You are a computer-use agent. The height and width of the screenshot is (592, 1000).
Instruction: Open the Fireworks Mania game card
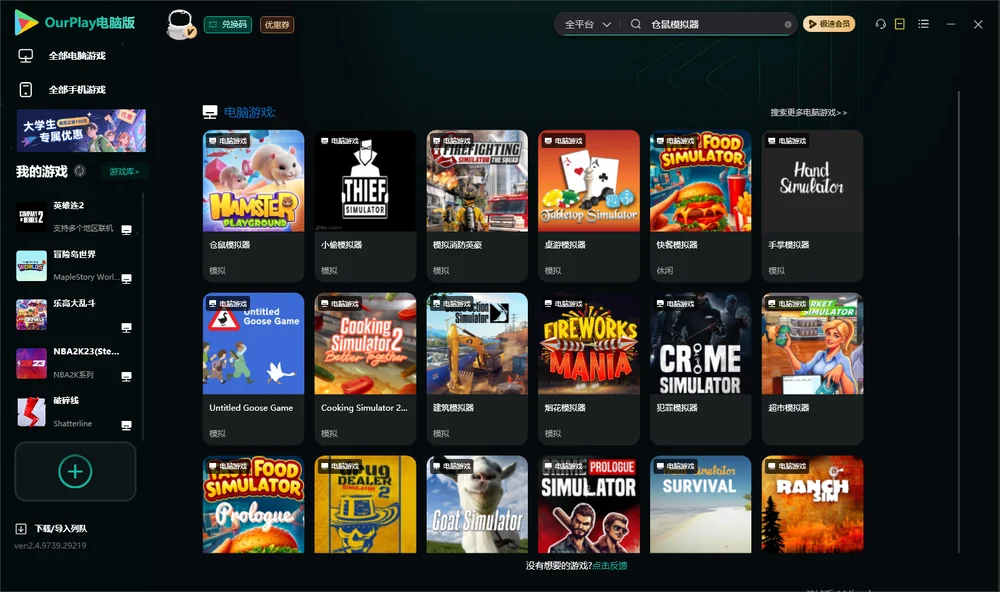589,369
